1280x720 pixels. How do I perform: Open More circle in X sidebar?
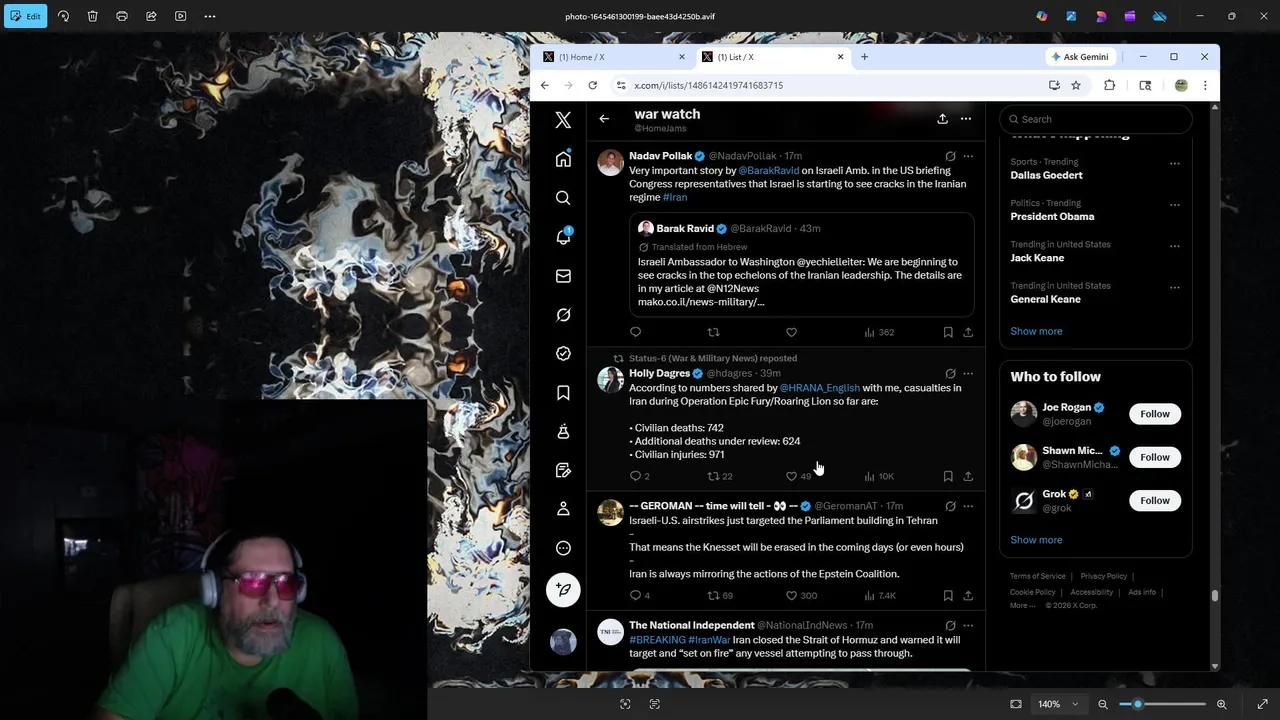tap(563, 548)
